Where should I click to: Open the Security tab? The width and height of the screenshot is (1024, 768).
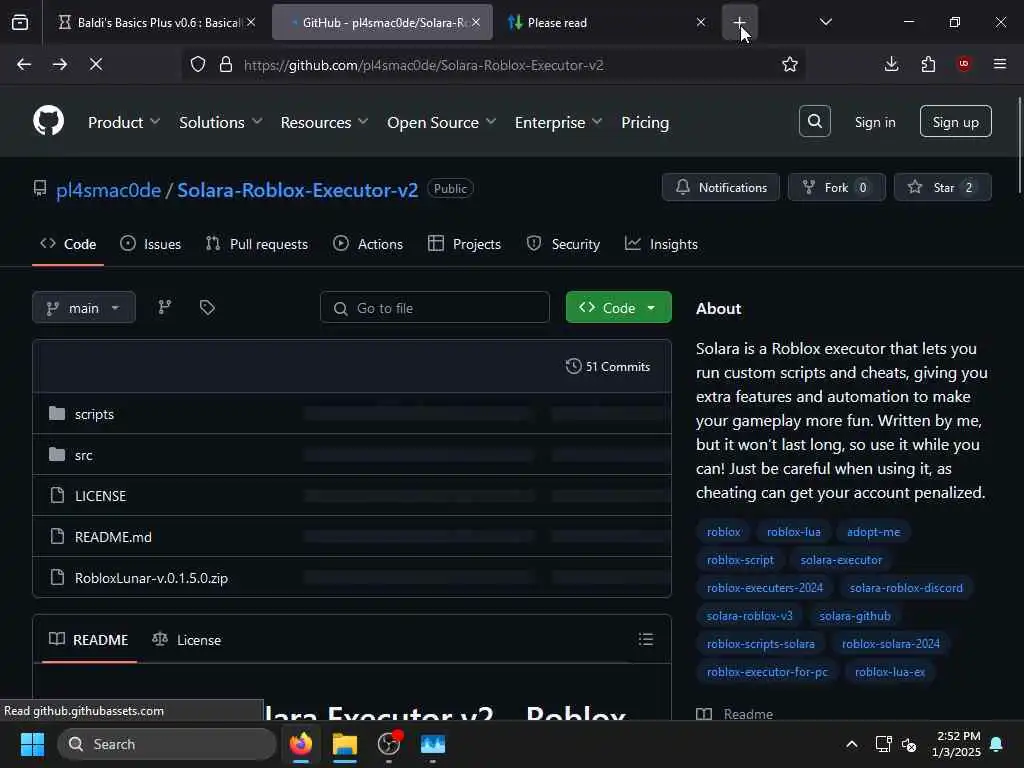(x=563, y=244)
